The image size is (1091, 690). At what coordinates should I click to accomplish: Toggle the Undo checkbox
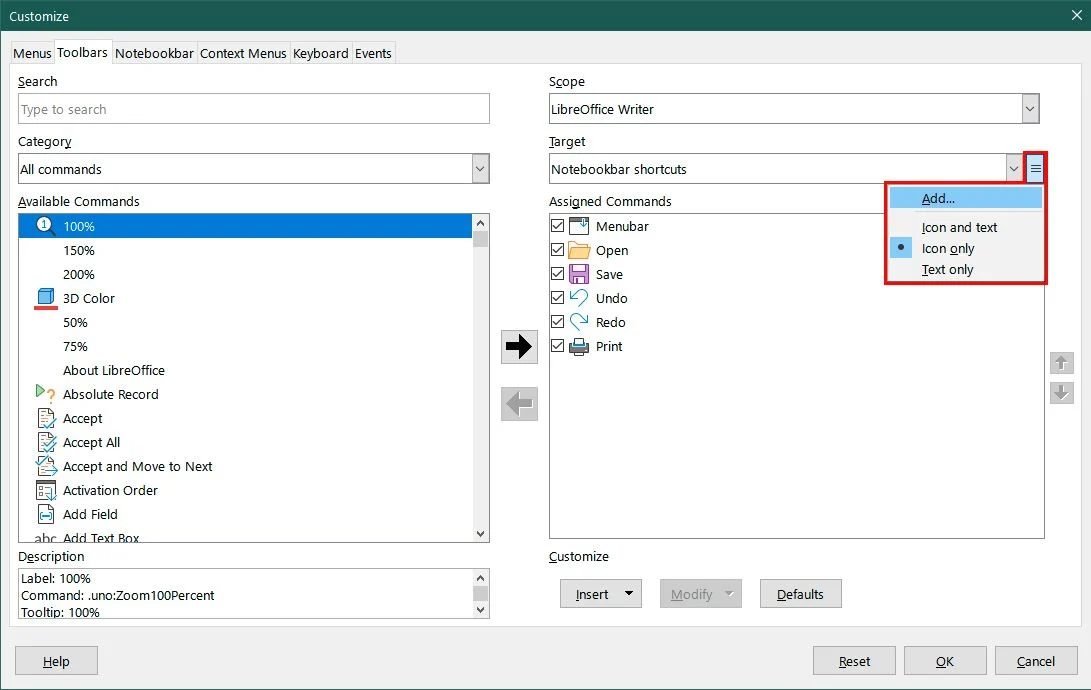(557, 298)
